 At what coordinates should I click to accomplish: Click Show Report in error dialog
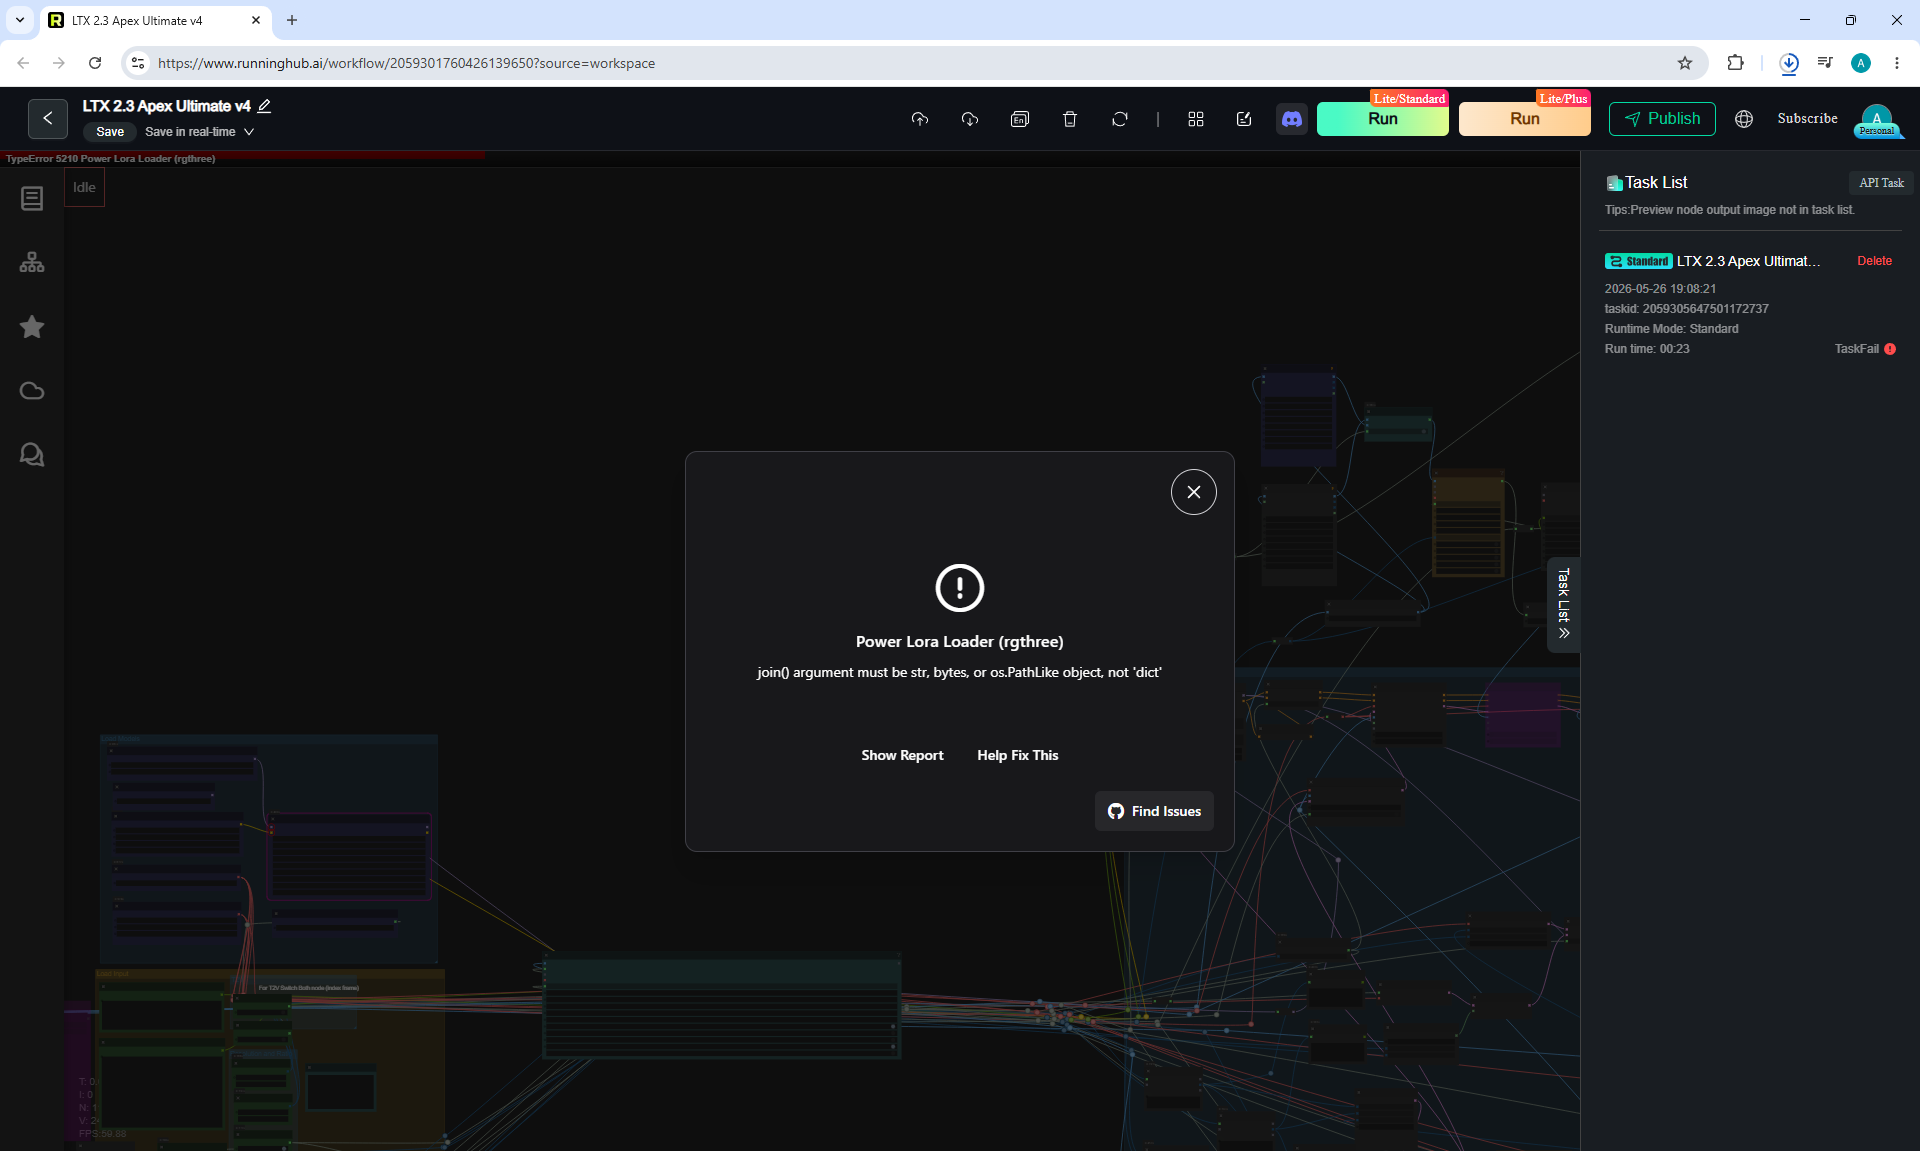[902, 756]
